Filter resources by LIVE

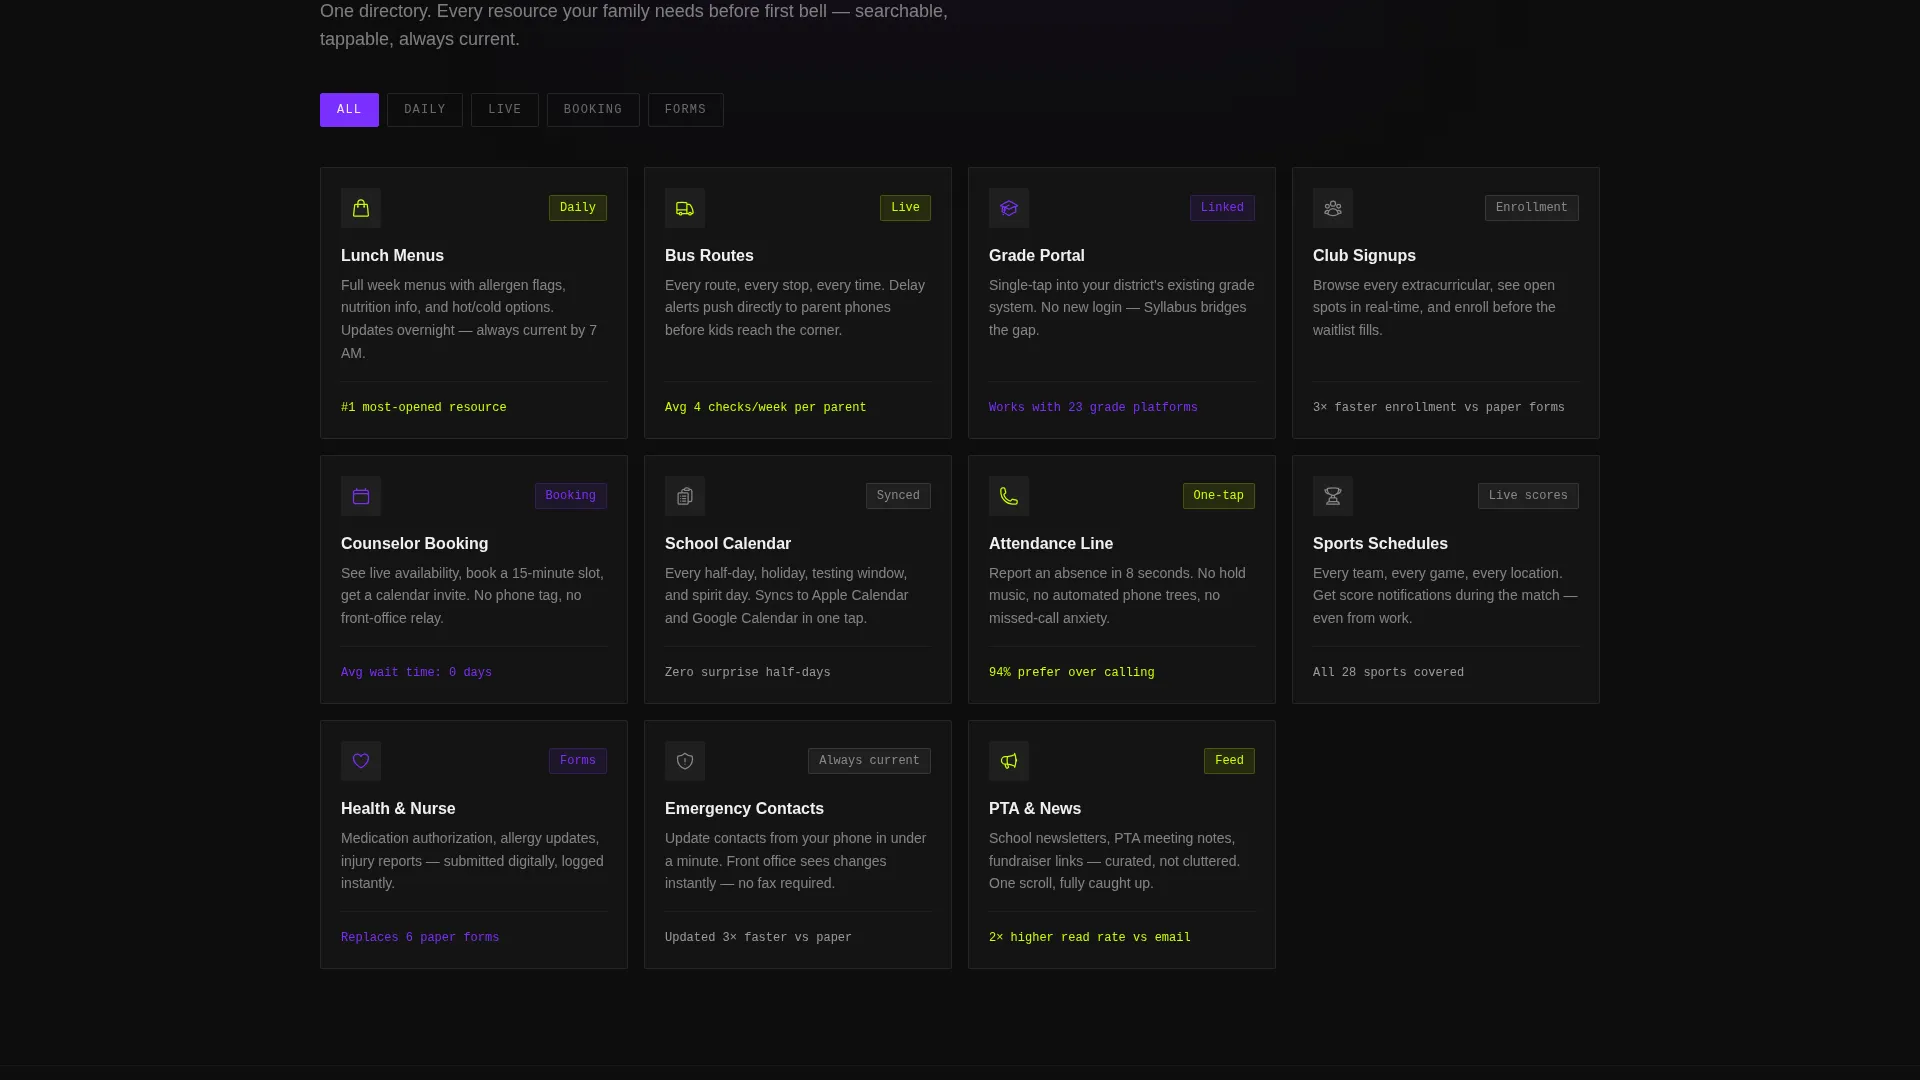tap(505, 110)
